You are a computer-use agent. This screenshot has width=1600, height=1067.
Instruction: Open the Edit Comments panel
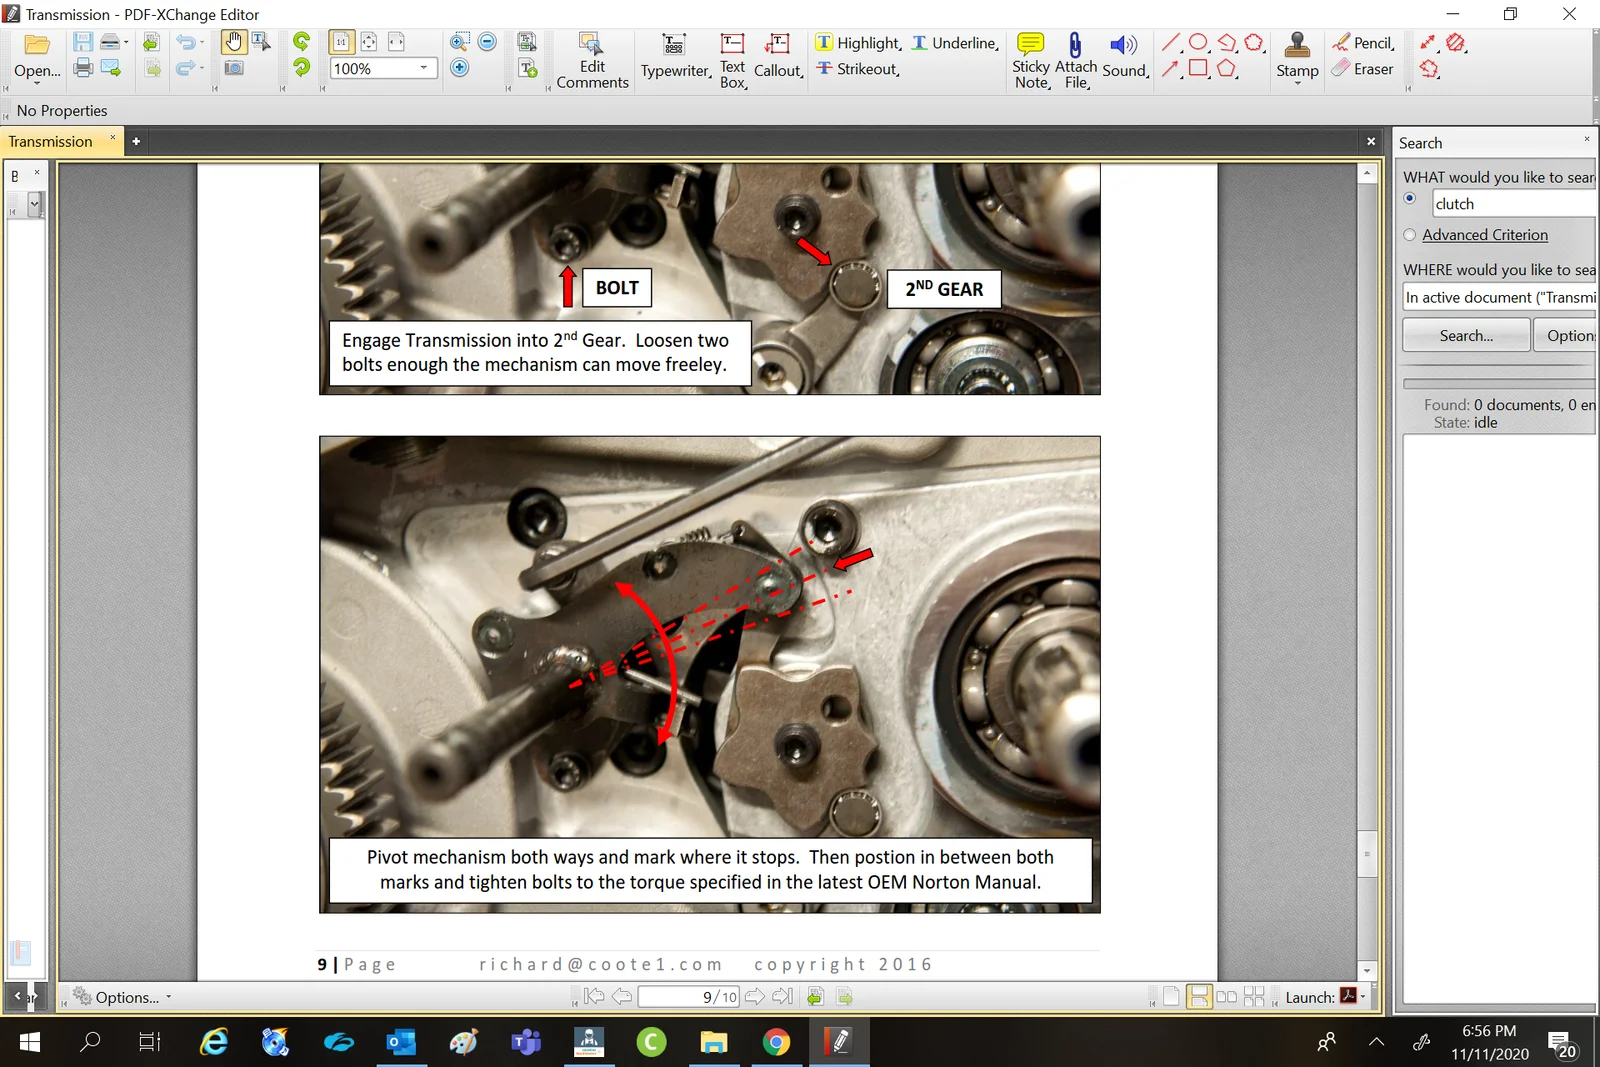click(x=591, y=60)
